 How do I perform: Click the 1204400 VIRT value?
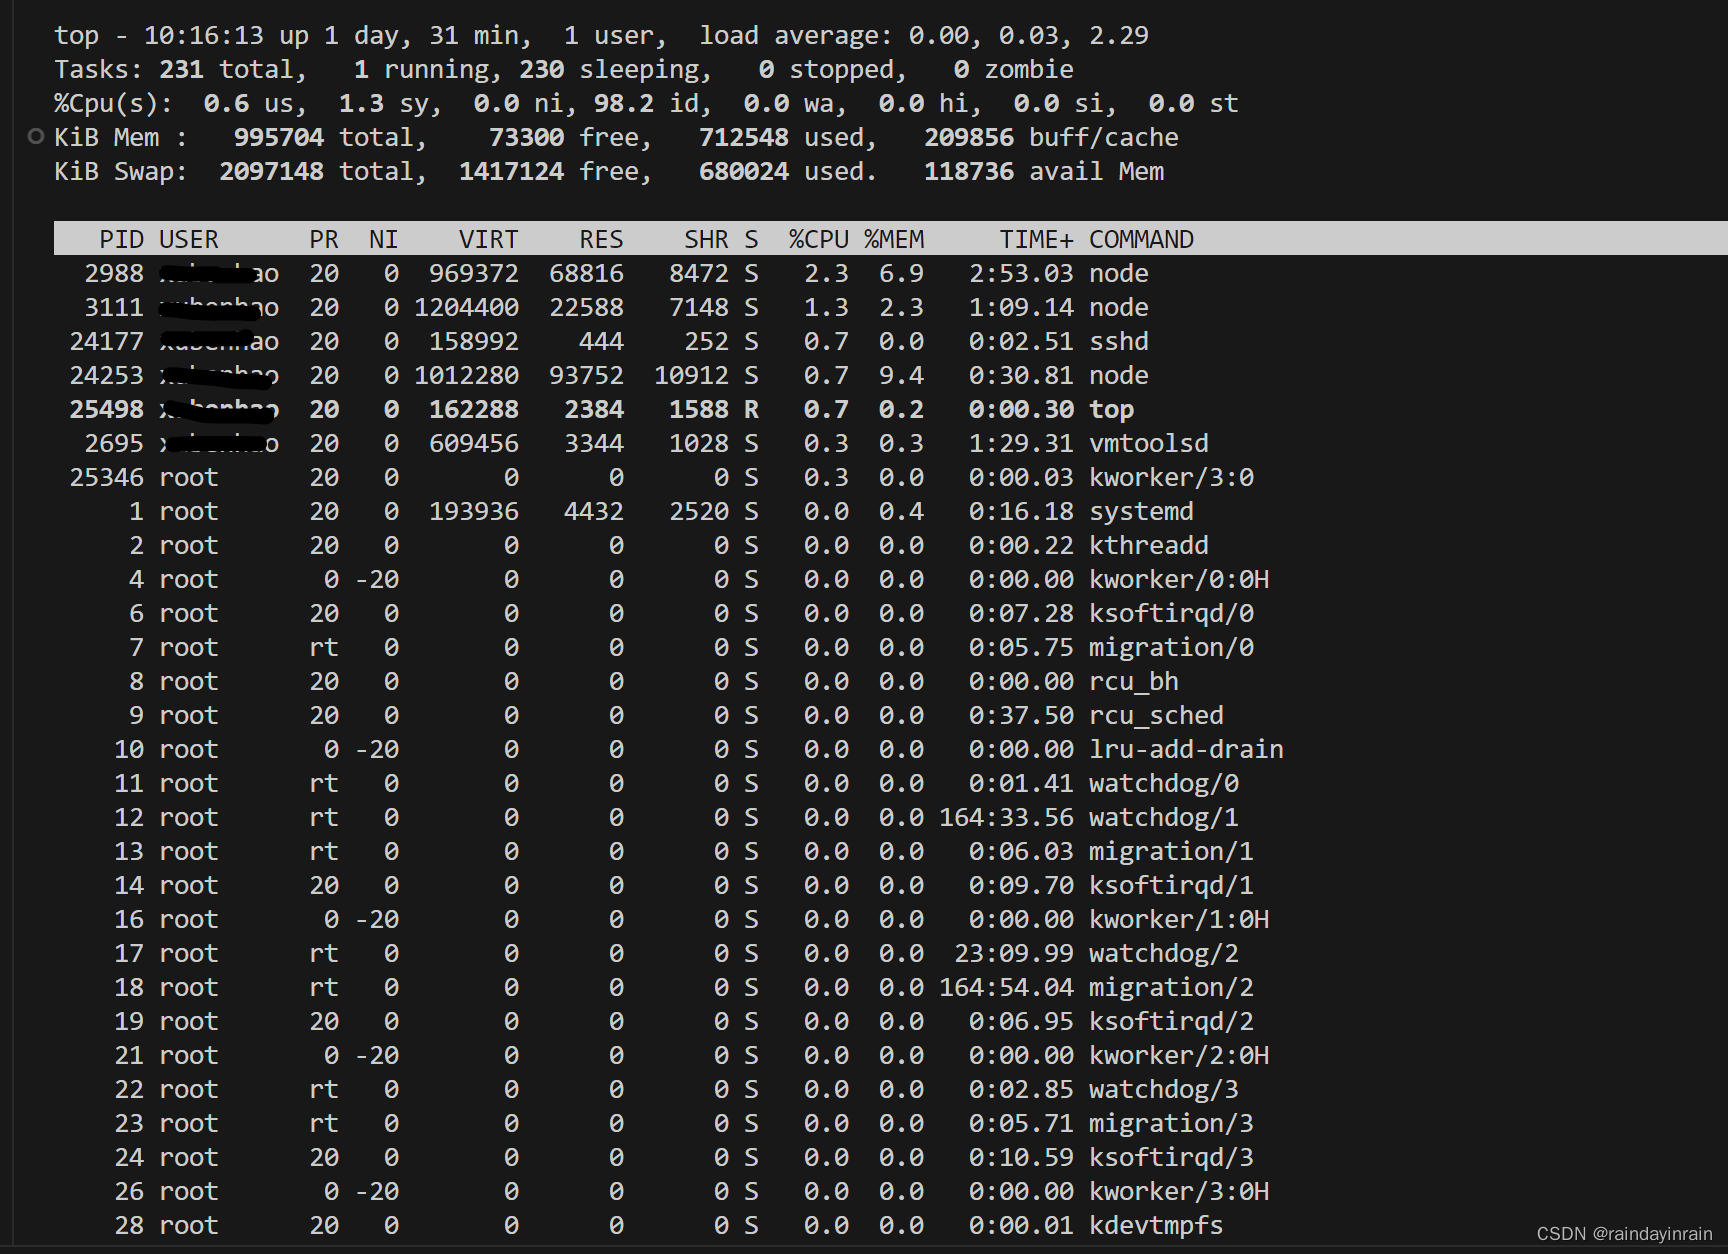coord(466,308)
